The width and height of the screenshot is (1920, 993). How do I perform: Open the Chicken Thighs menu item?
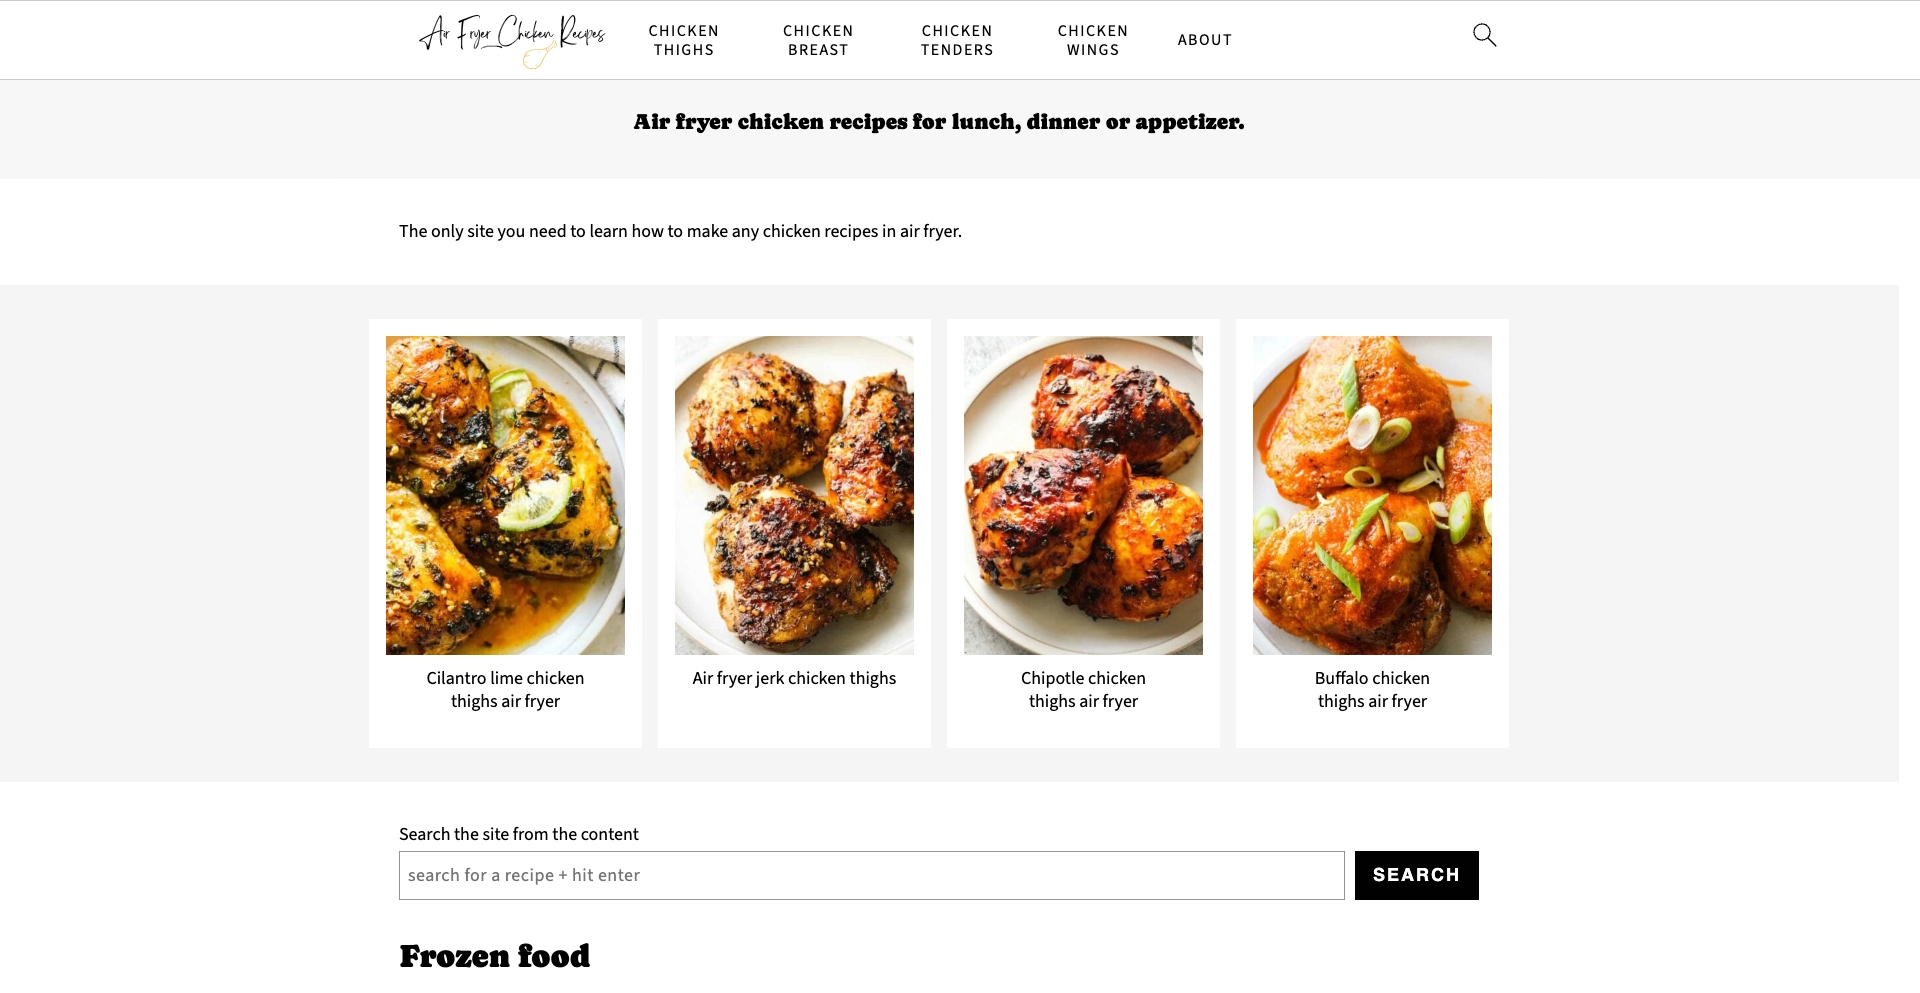pos(683,40)
